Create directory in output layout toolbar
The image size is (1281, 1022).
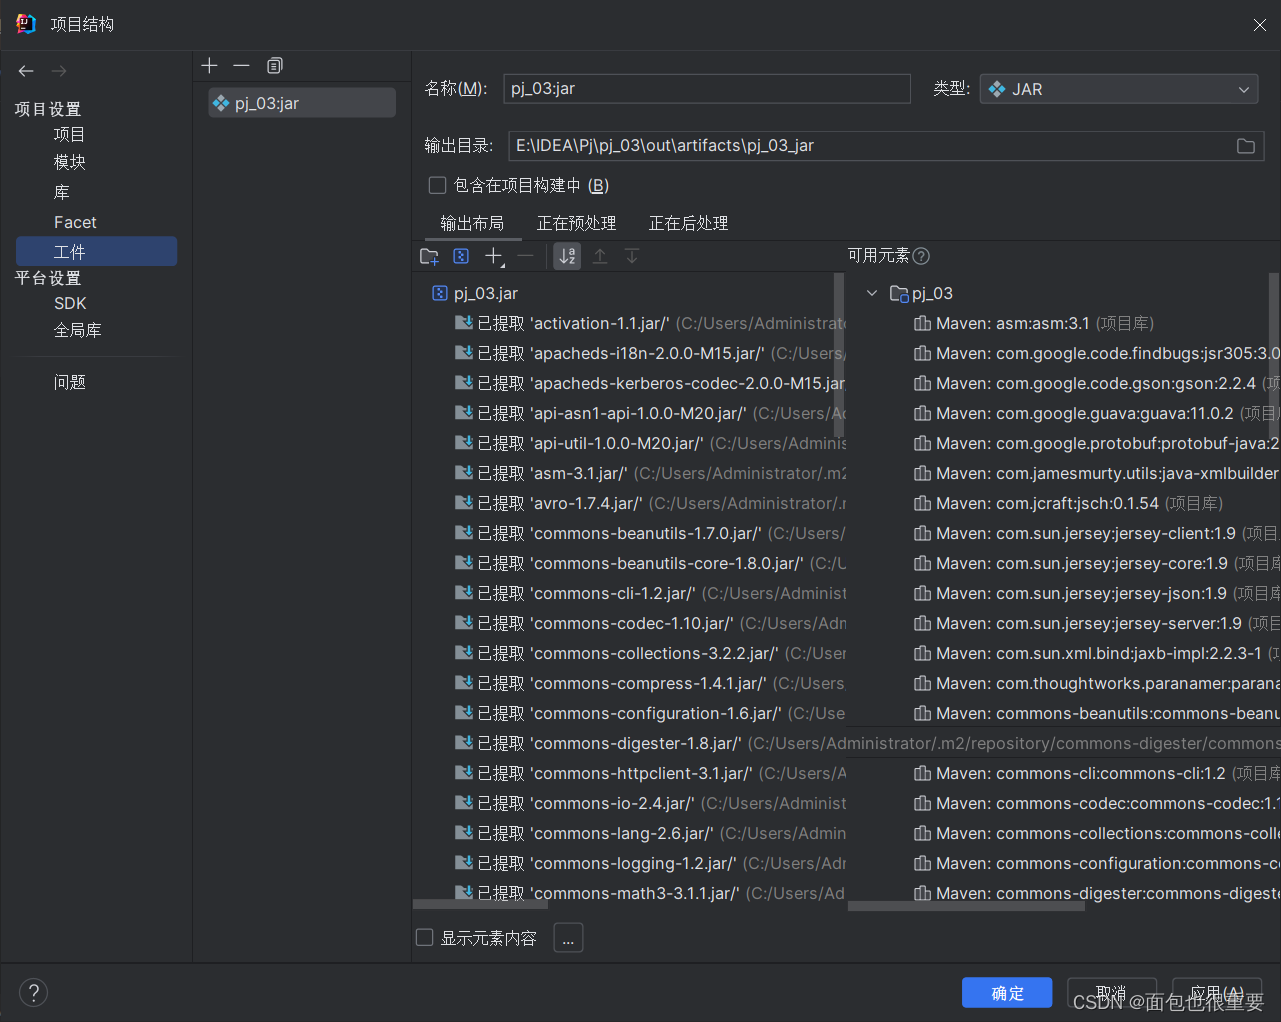coord(429,257)
